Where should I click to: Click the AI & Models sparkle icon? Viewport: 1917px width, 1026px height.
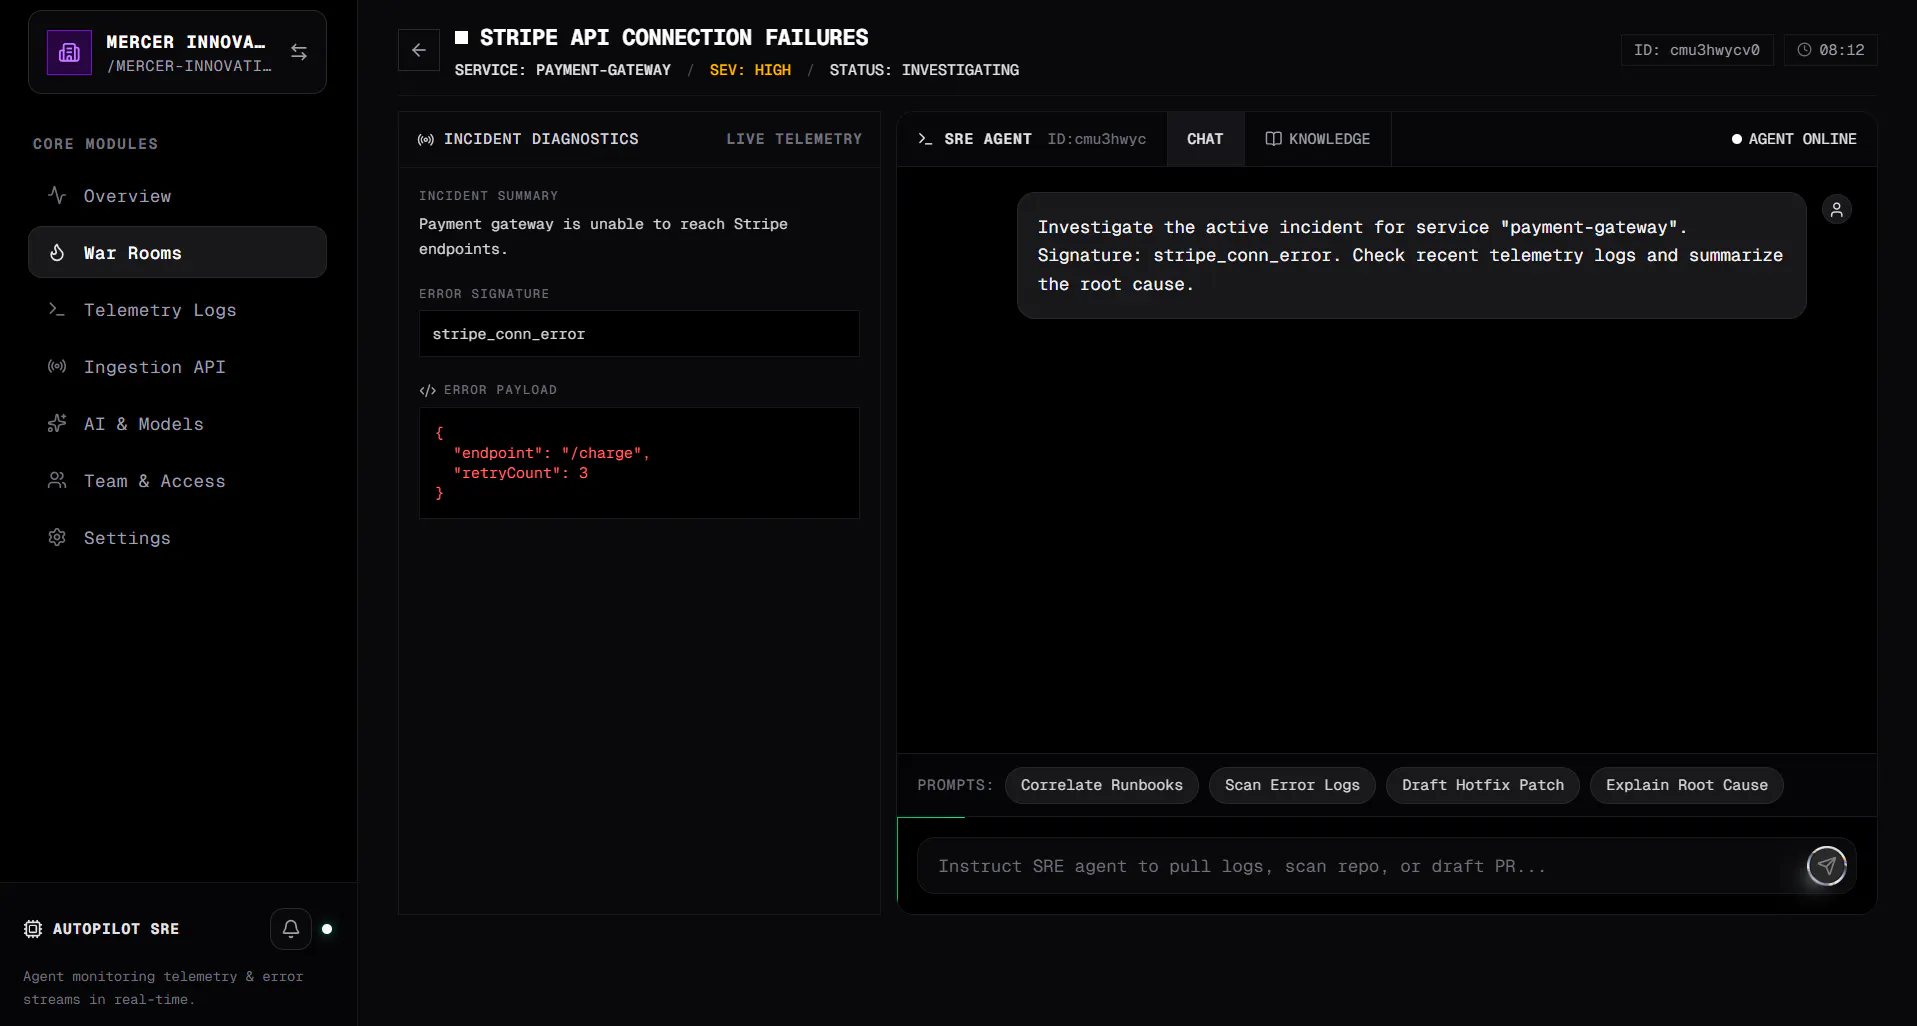[57, 424]
